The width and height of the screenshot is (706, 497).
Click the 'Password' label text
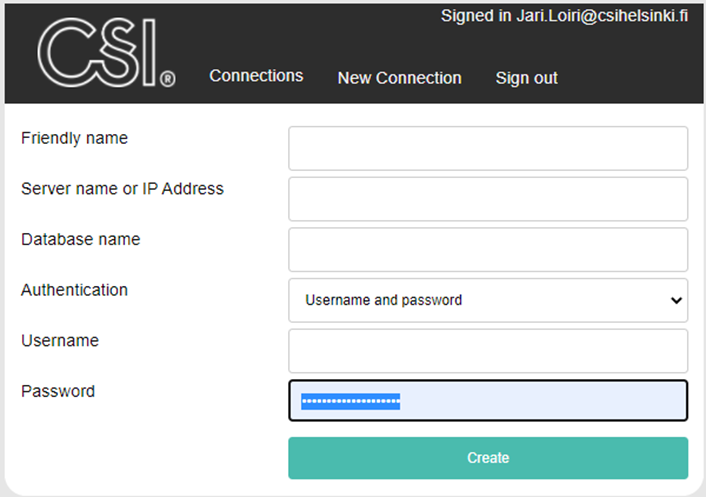pos(58,391)
